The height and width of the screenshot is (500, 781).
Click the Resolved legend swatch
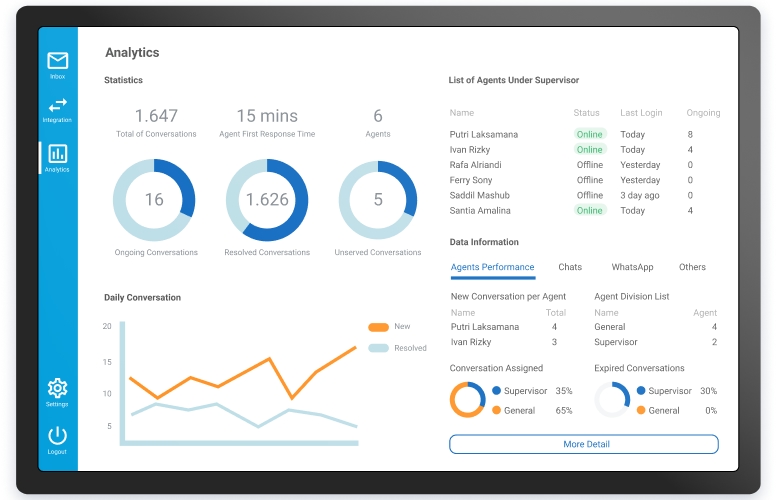tap(378, 348)
